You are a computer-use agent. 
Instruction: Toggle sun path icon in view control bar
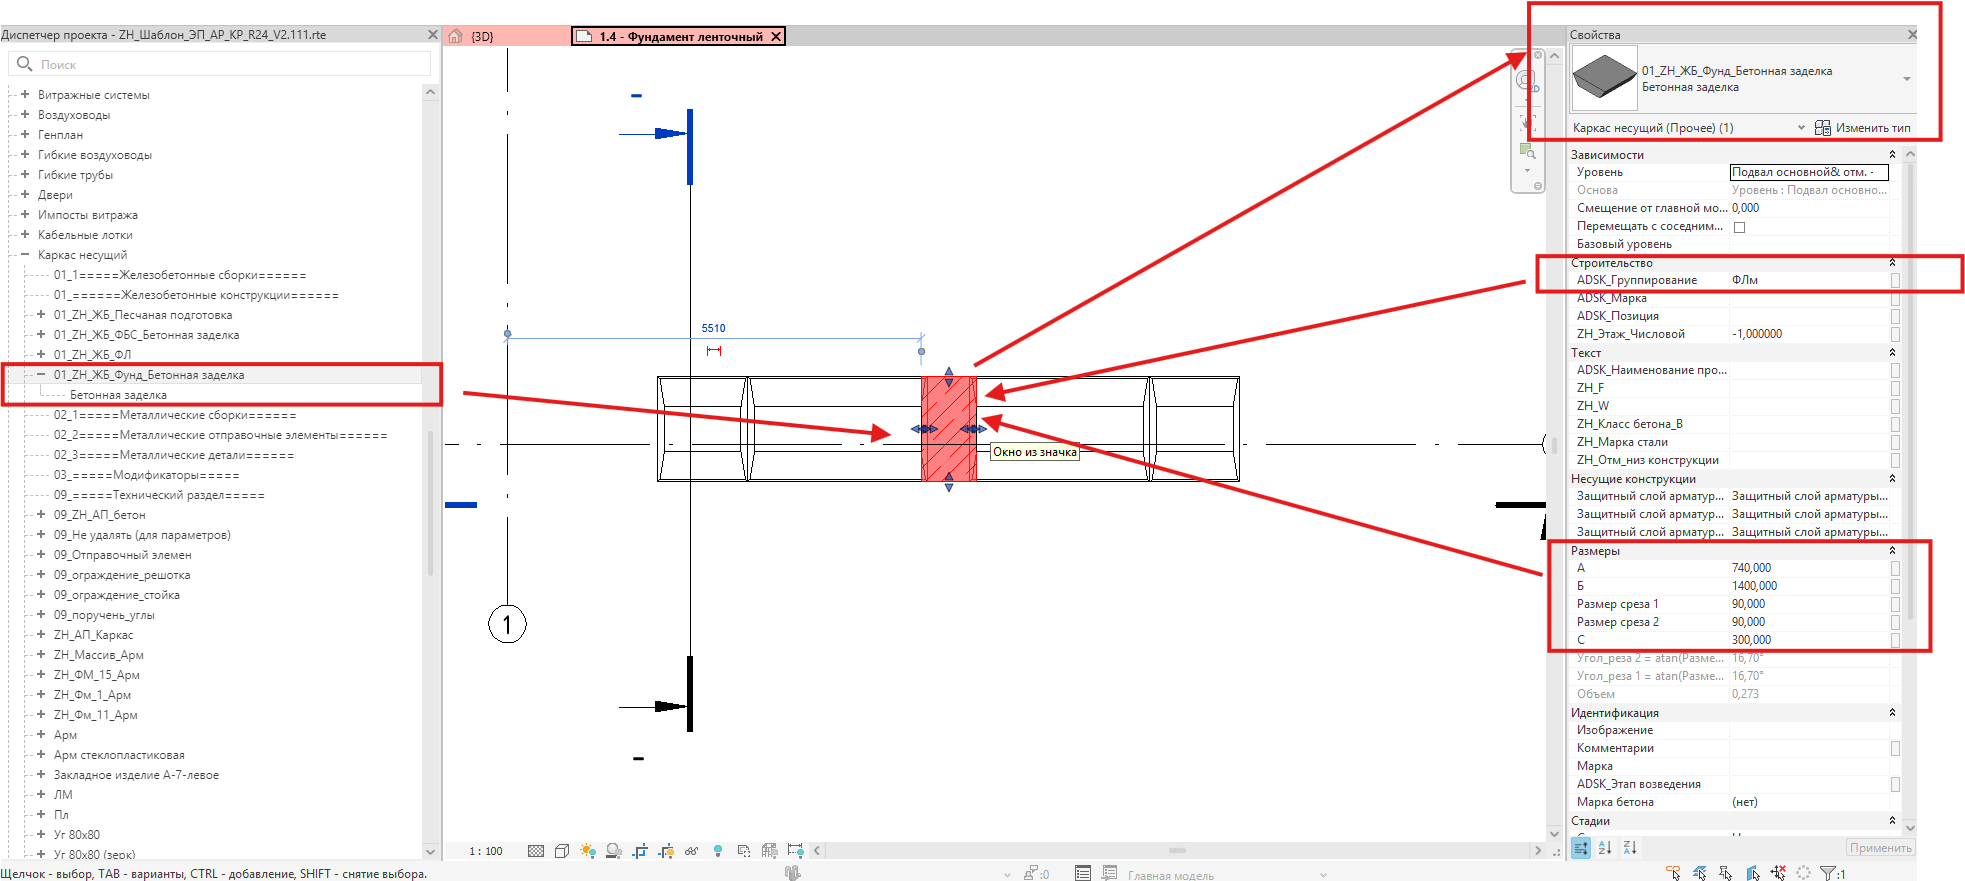588,851
